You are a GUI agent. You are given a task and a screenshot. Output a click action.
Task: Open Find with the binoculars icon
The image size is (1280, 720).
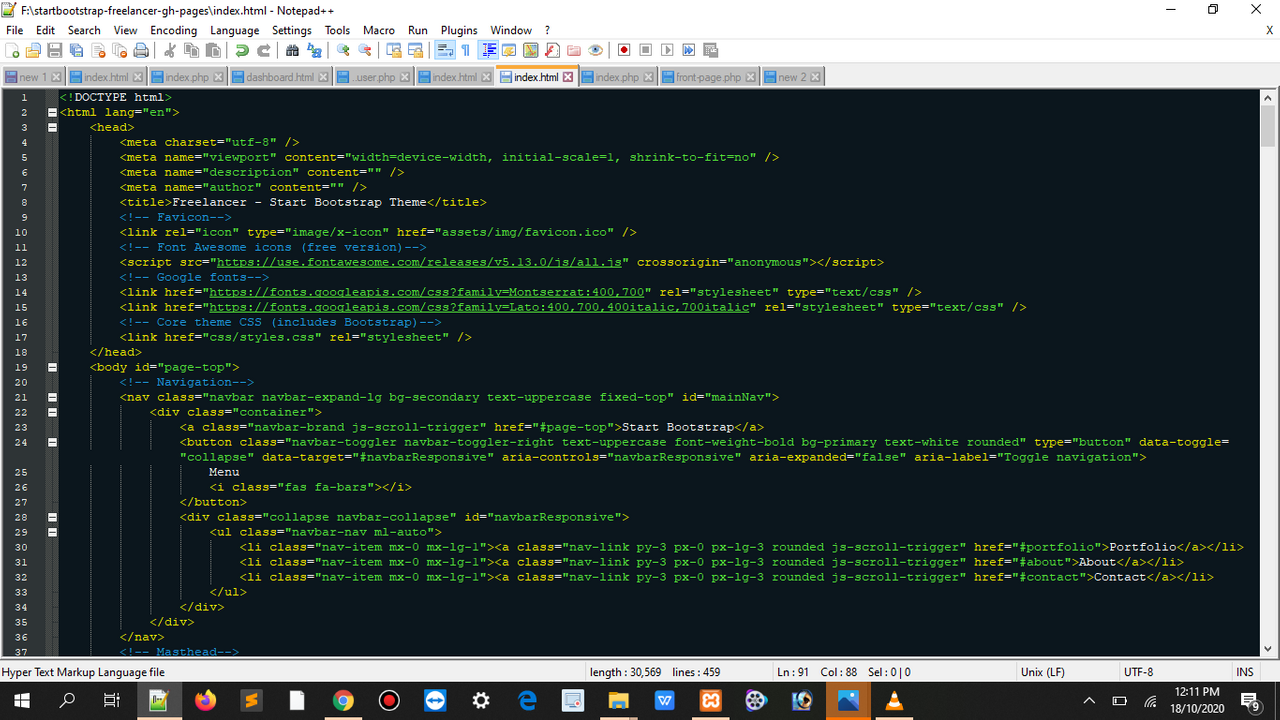(292, 50)
